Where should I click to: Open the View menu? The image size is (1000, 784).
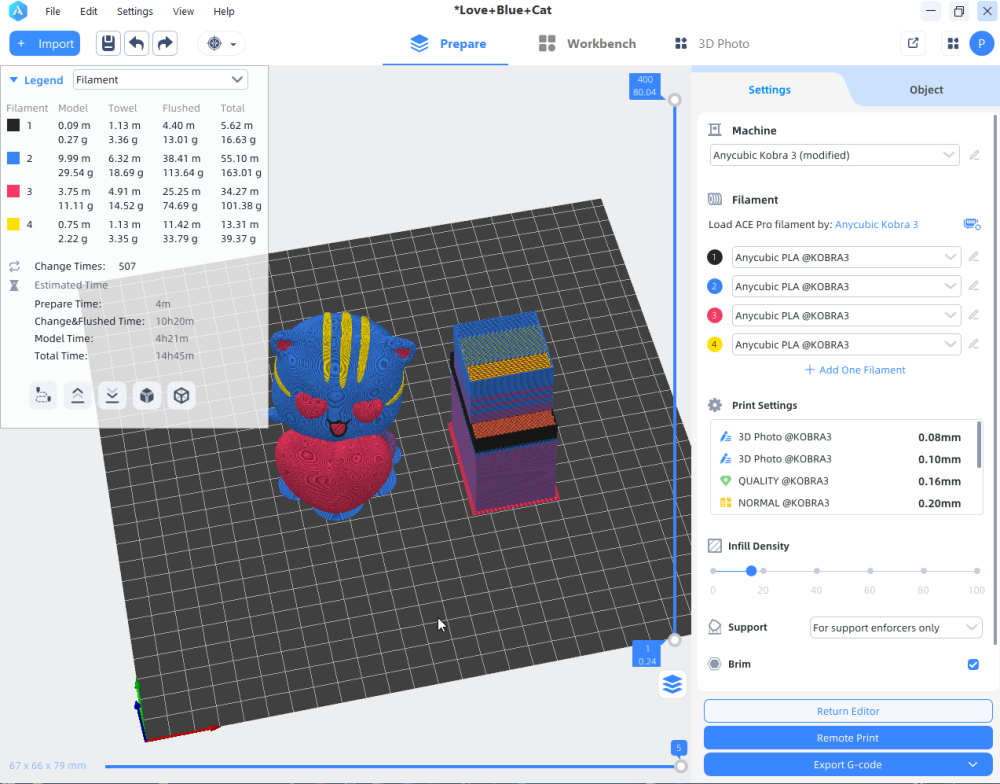183,11
